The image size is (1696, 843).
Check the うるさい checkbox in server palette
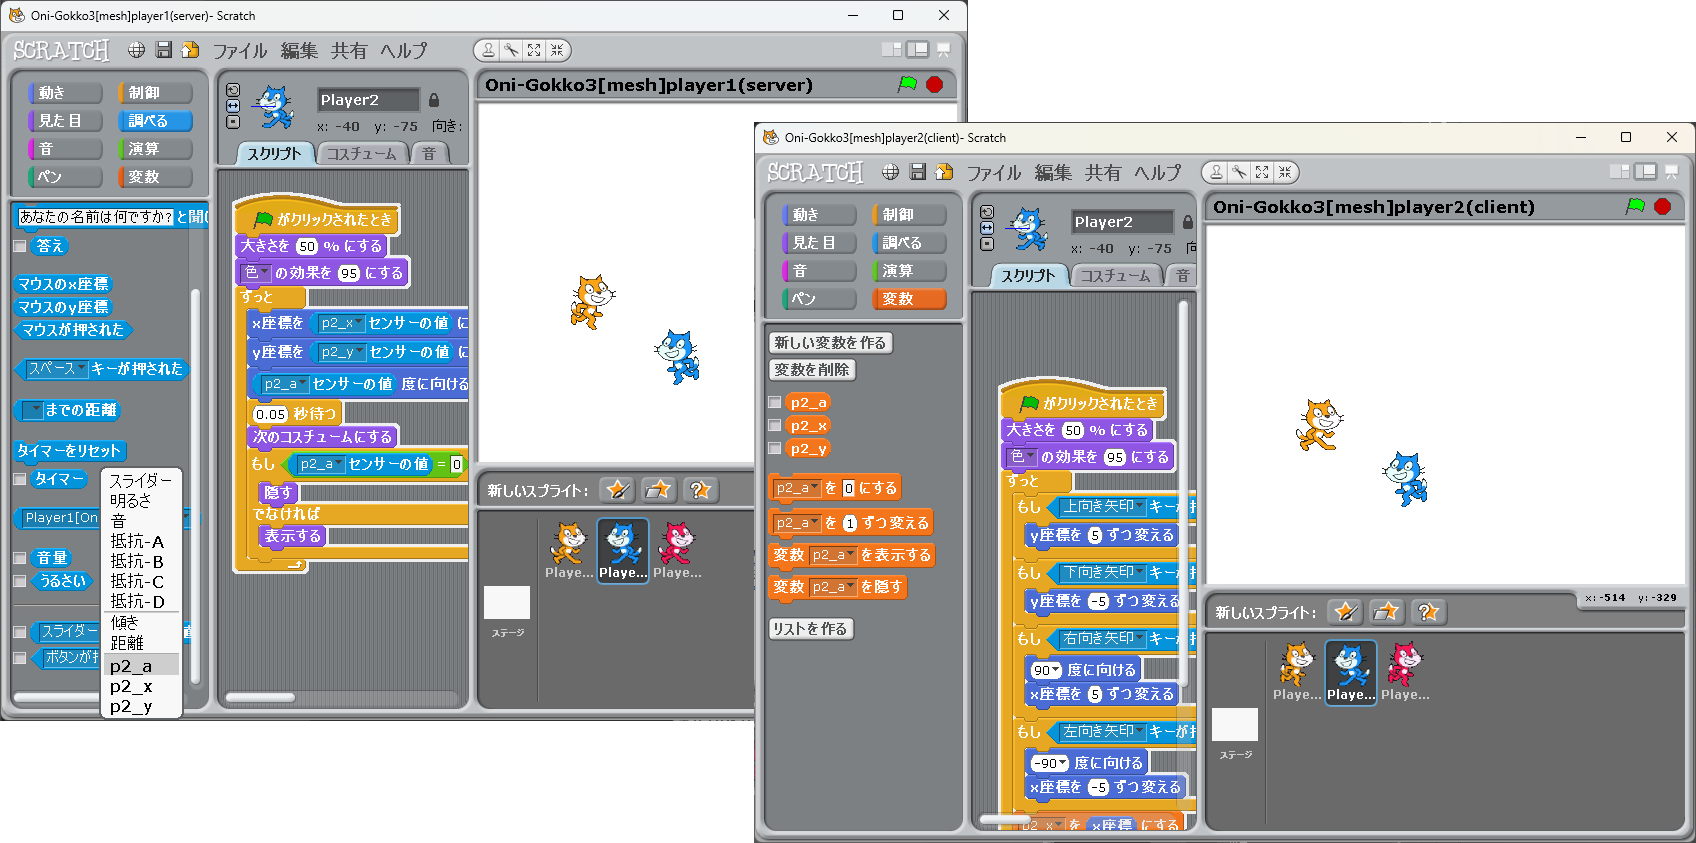(20, 581)
